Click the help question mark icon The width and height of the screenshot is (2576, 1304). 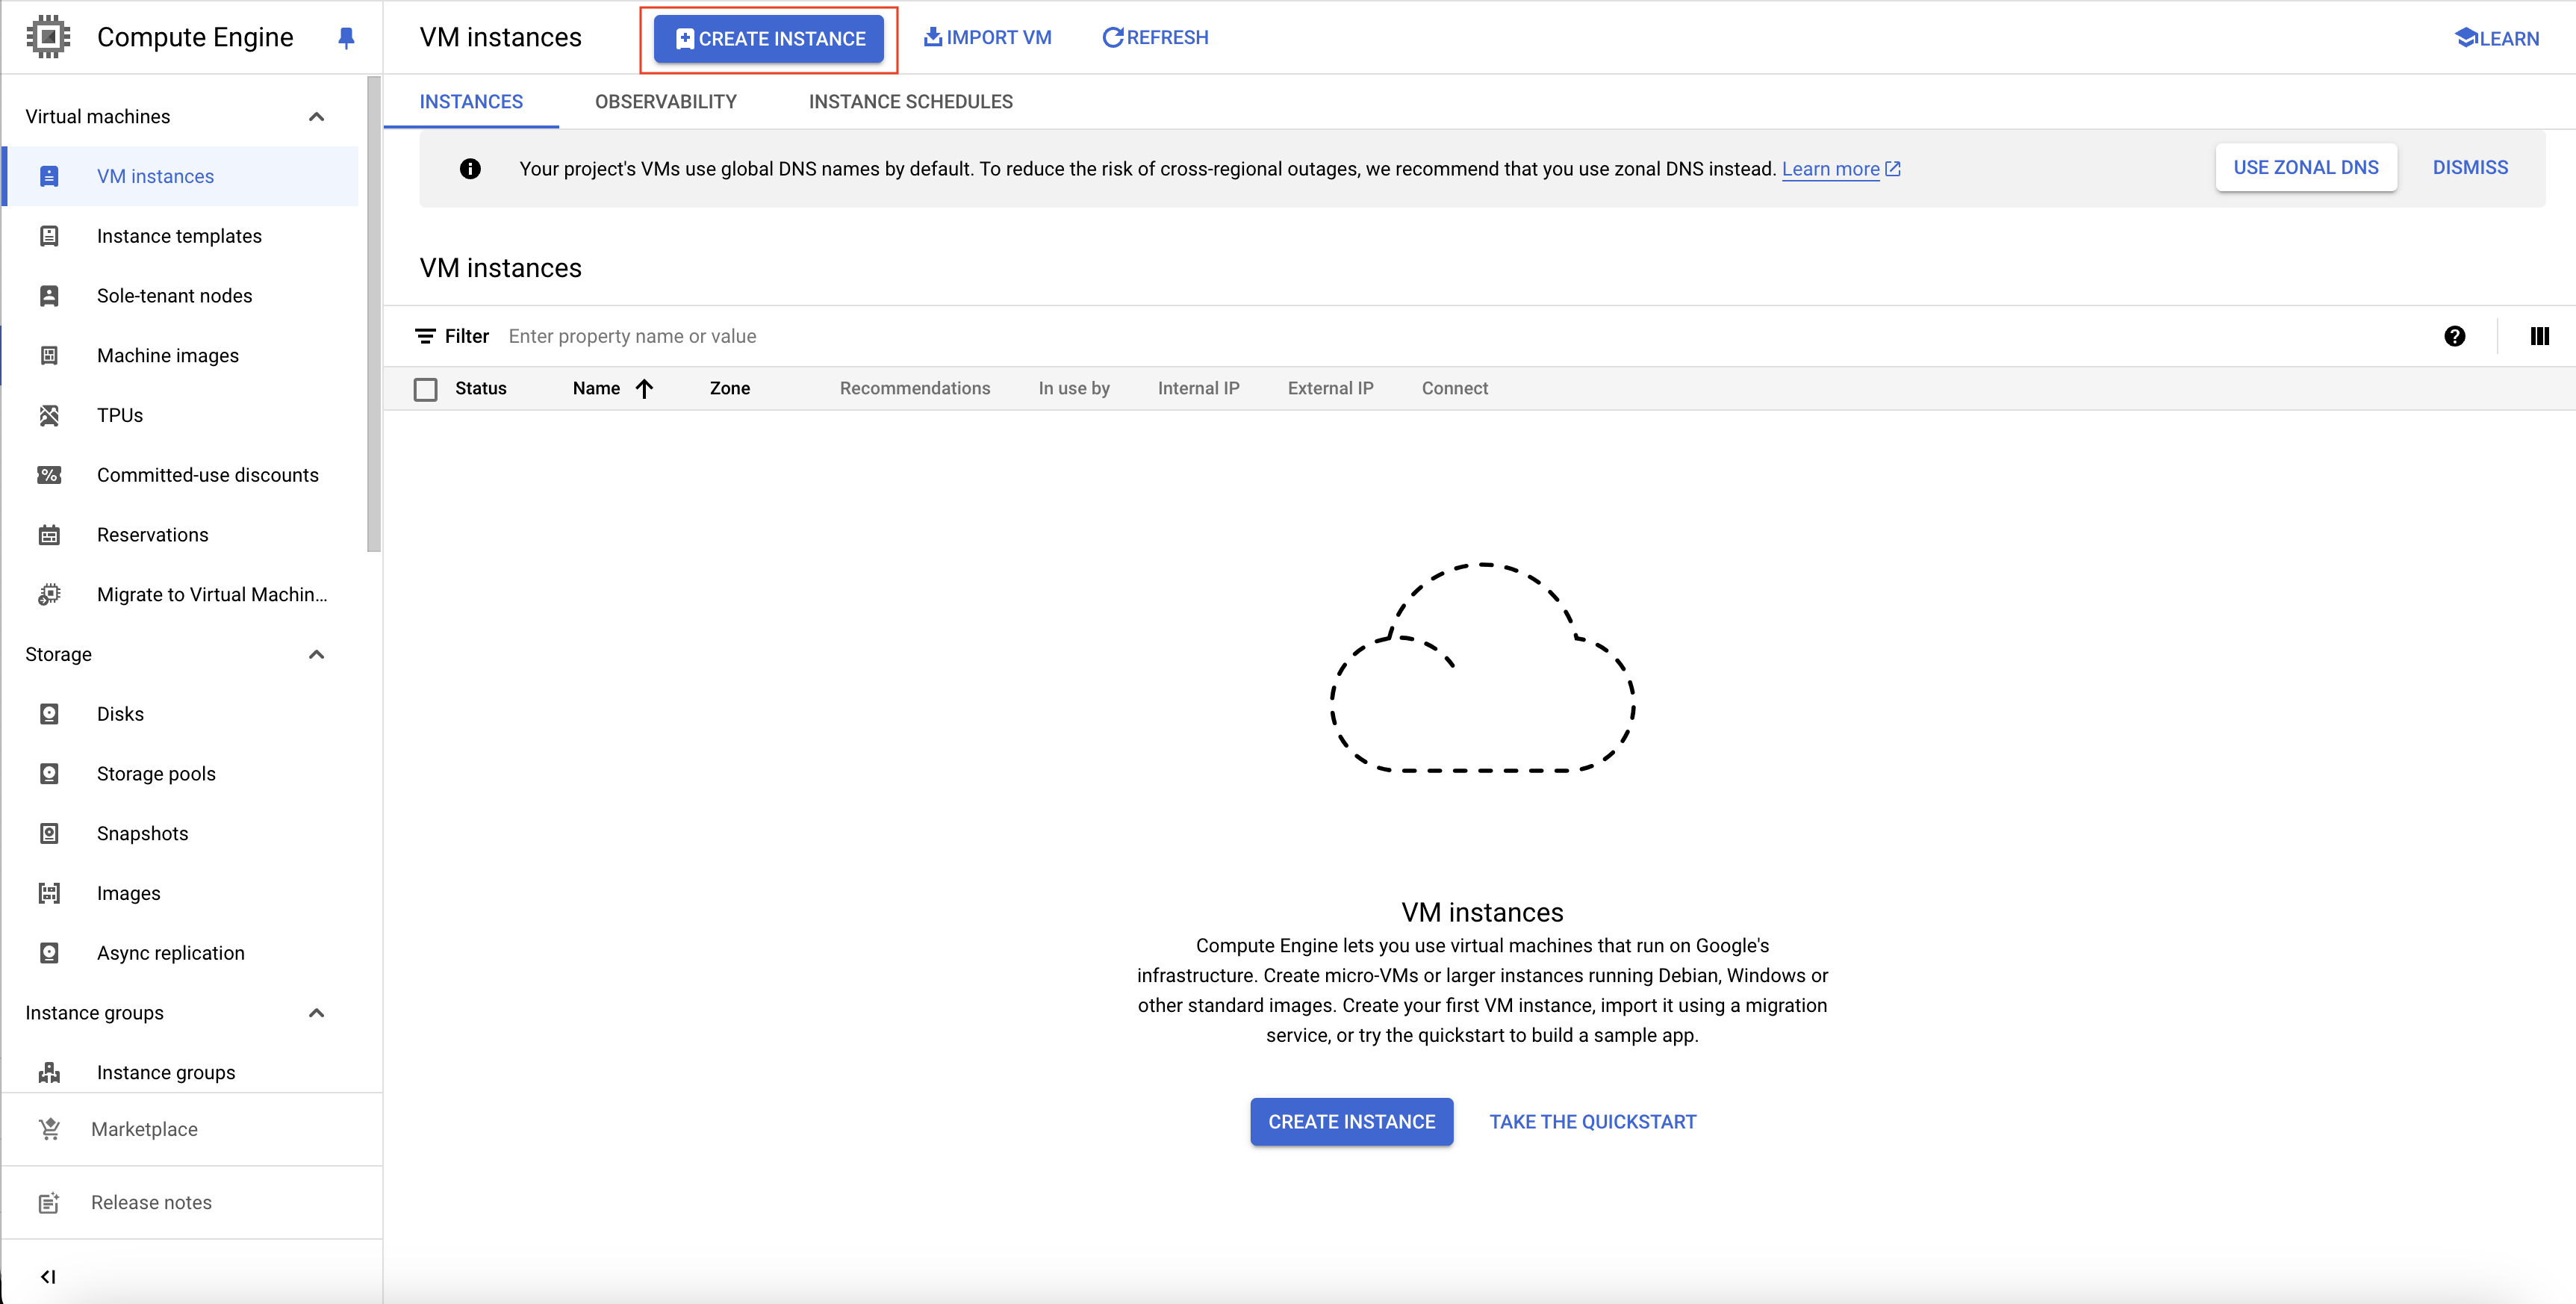click(2455, 336)
